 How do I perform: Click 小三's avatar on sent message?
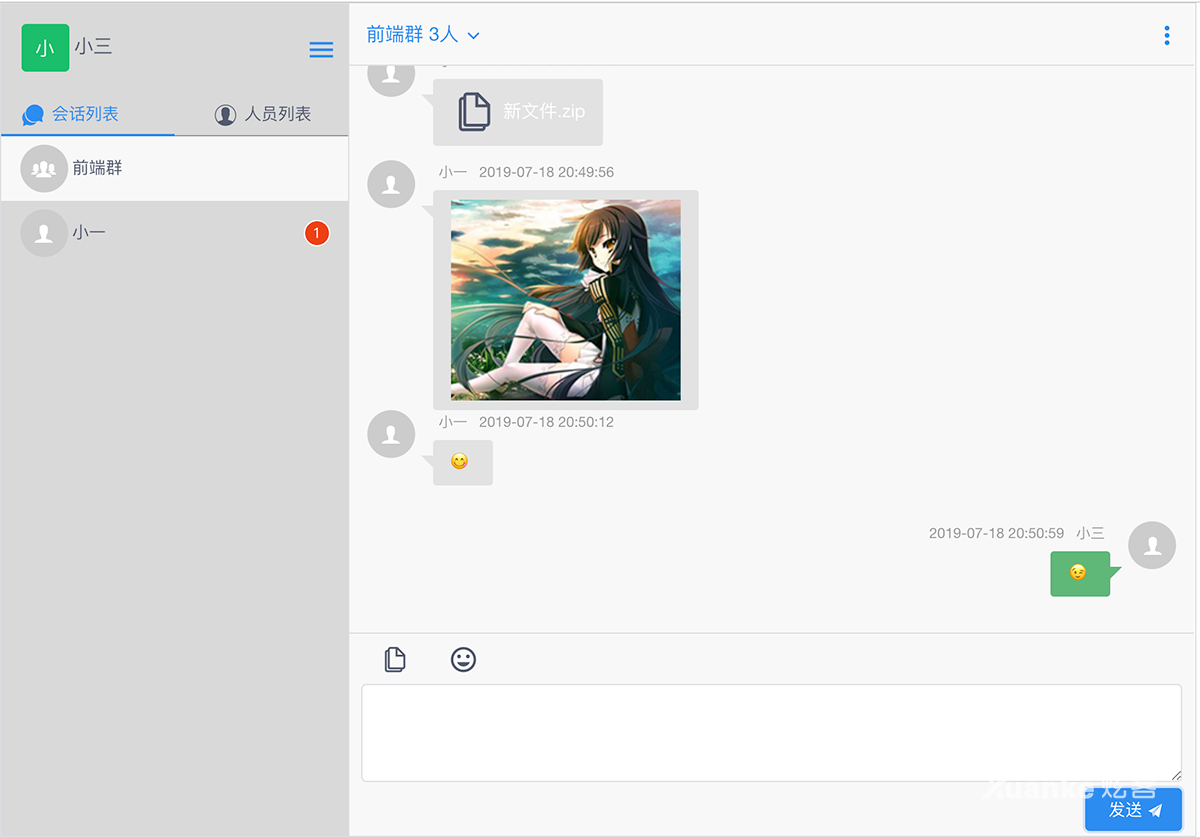click(x=1151, y=545)
